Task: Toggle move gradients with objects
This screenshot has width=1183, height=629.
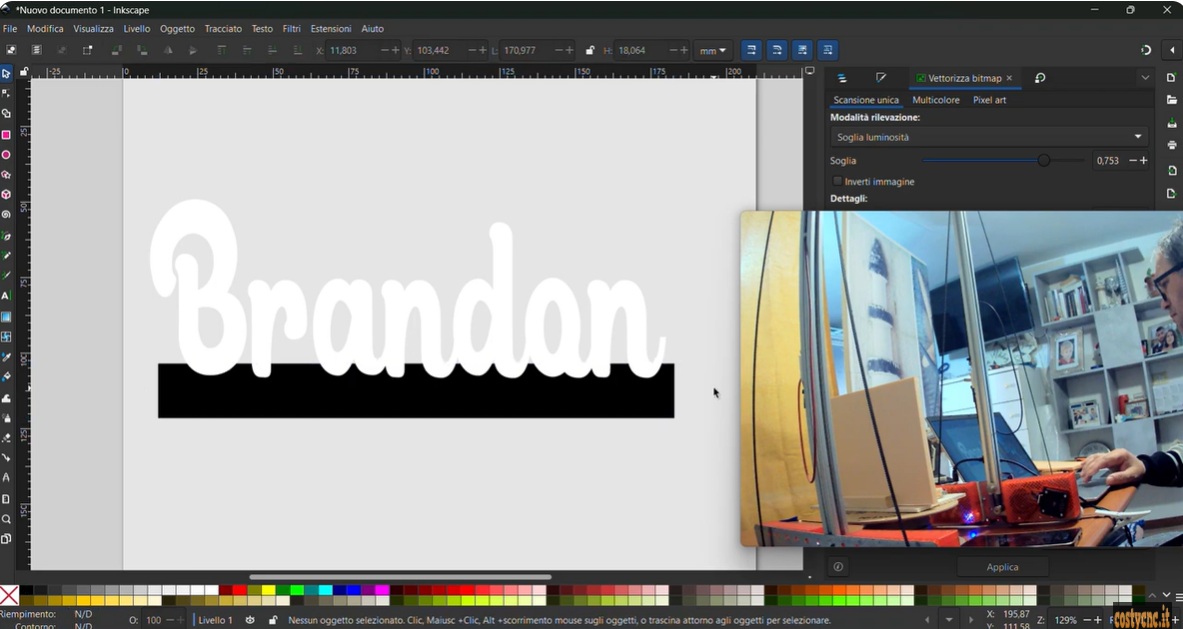Action: (802, 50)
